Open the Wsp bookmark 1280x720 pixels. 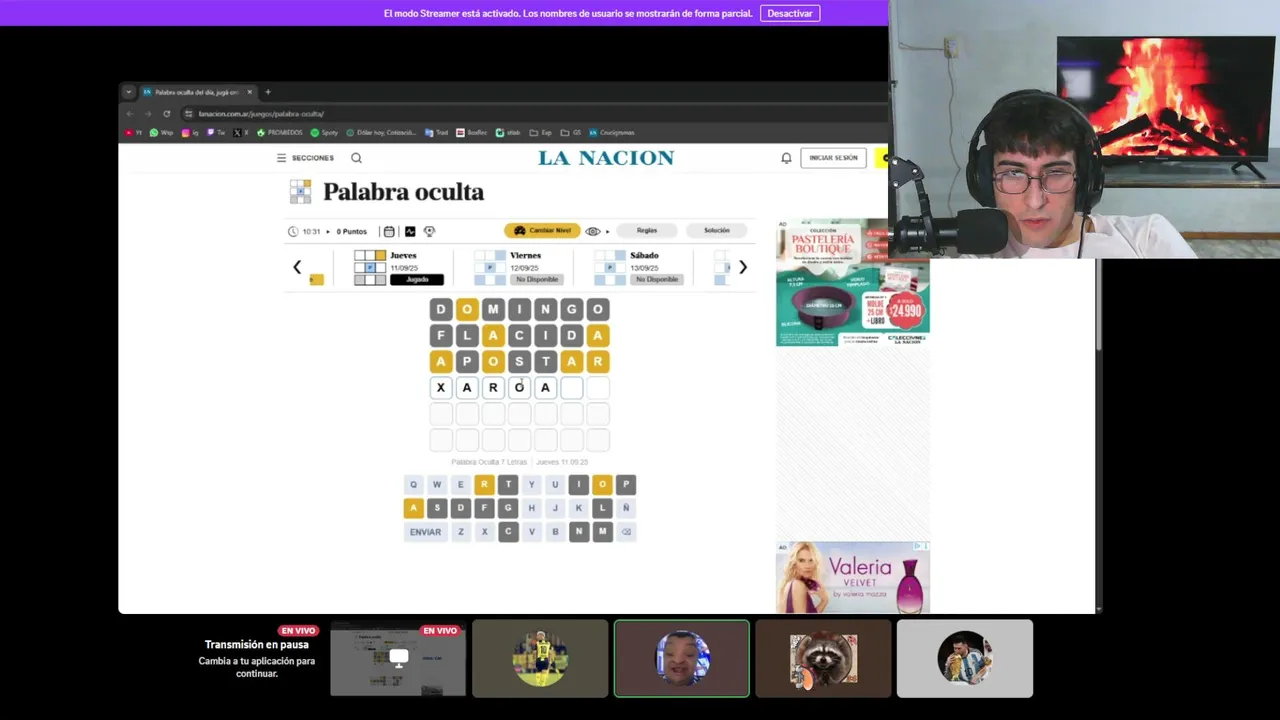(161, 132)
